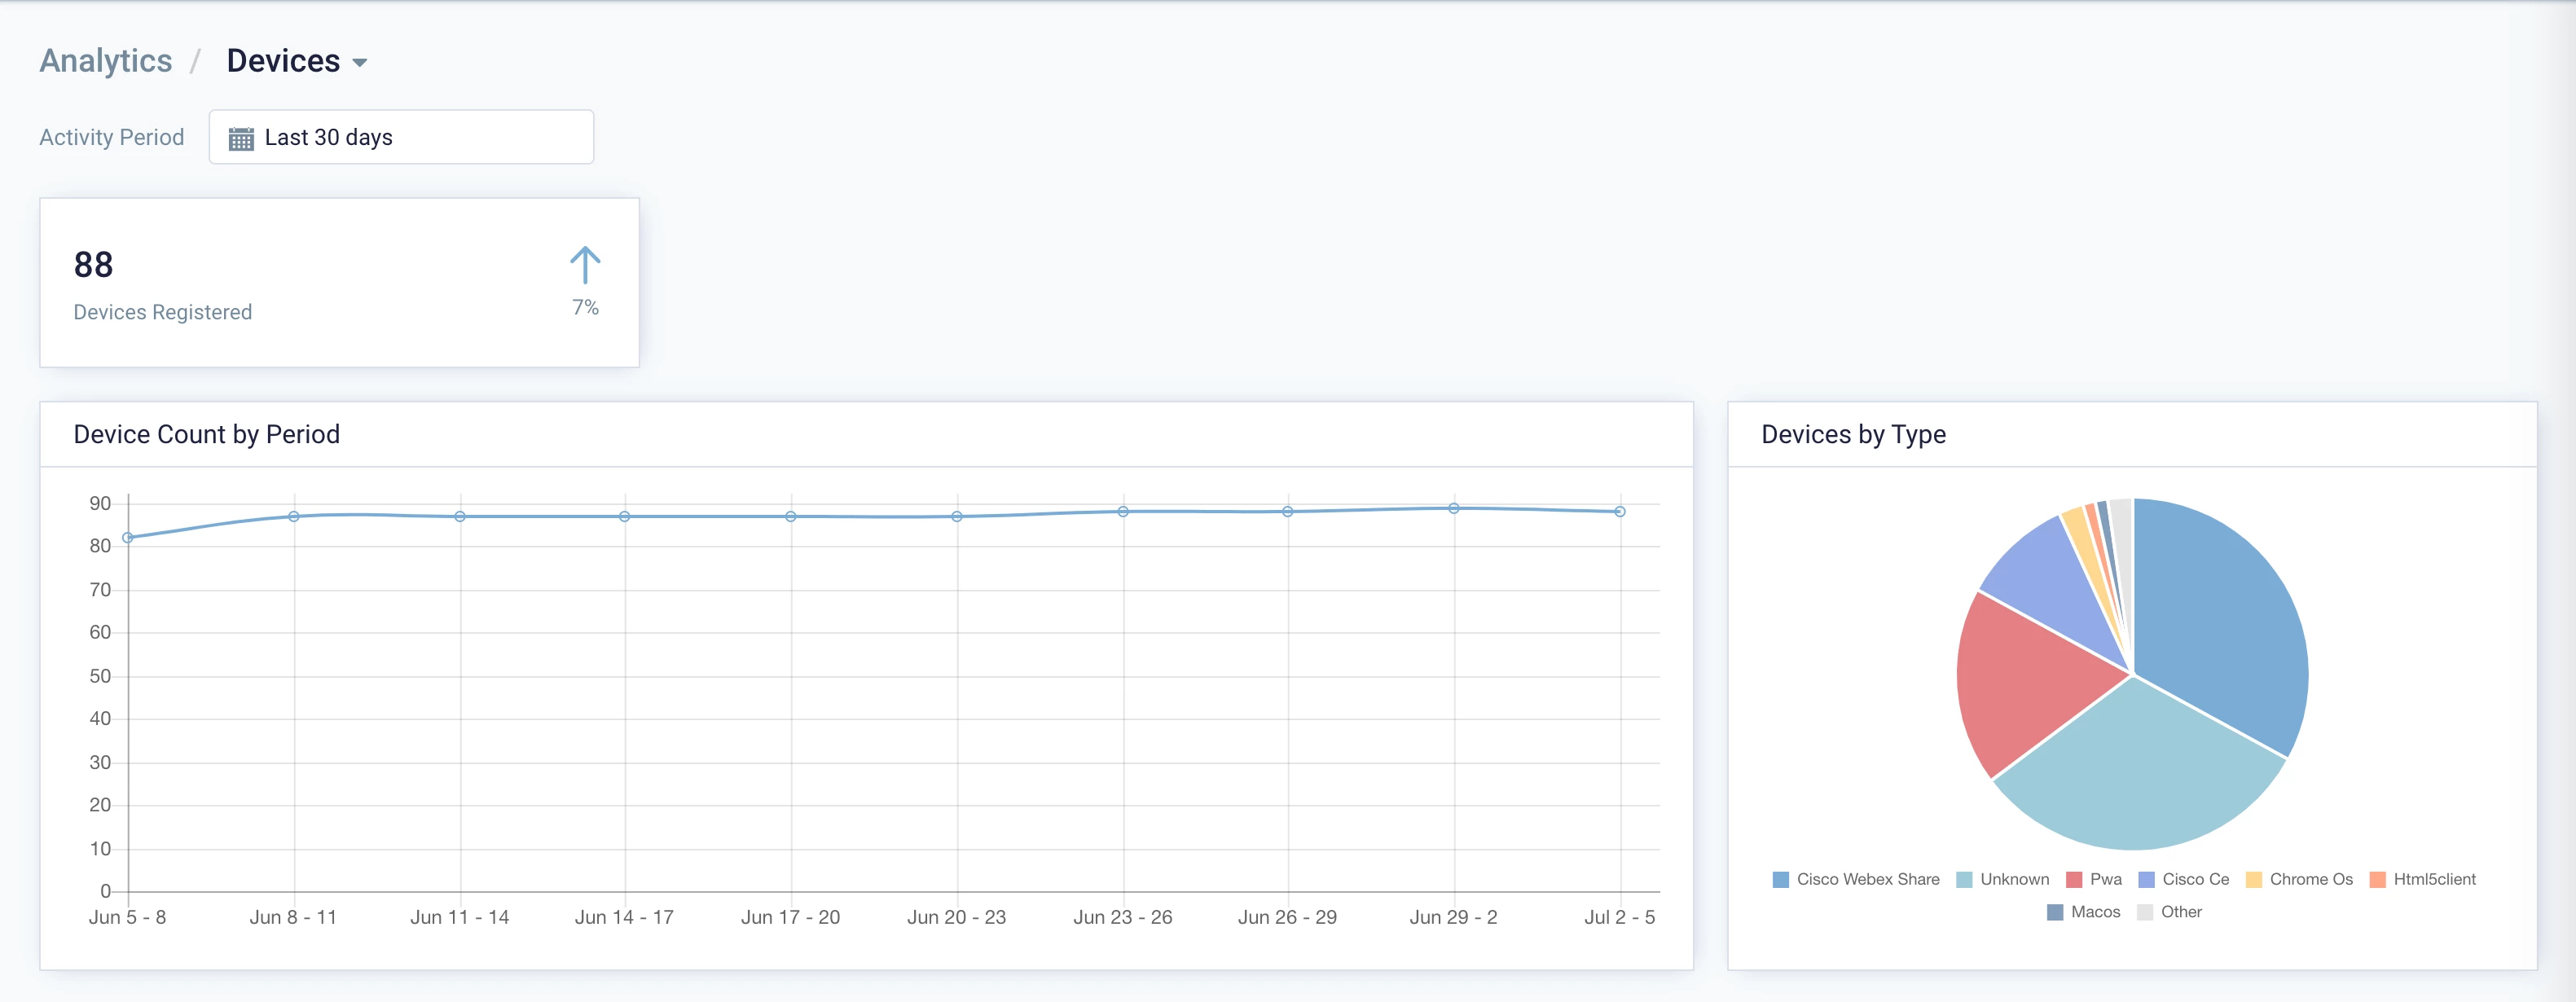Image resolution: width=2576 pixels, height=1002 pixels.
Task: Toggle Pwa legend color swatch
Action: click(2074, 880)
